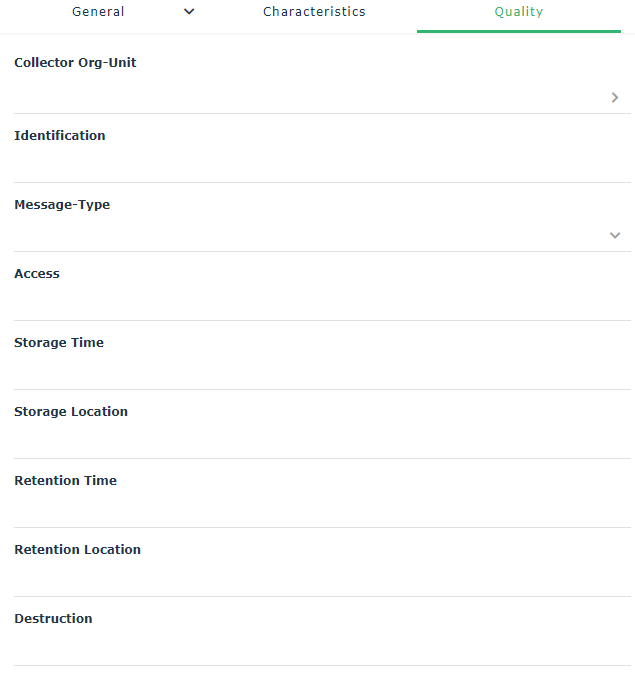Click the 'Identification' label text

coord(60,136)
